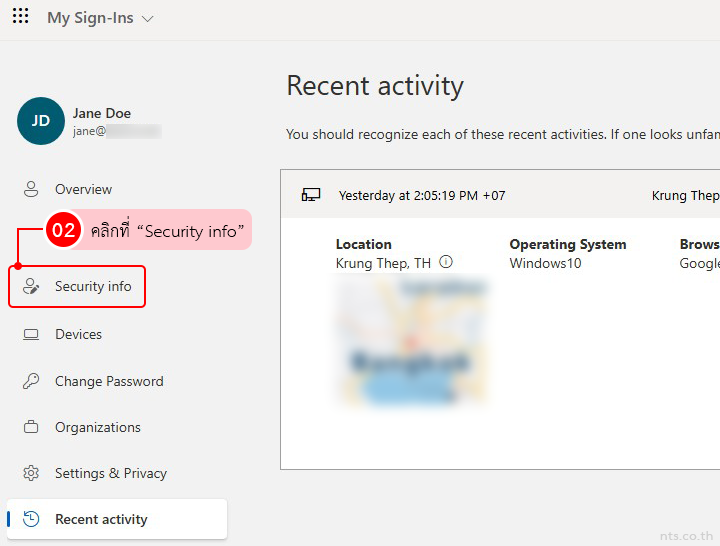The height and width of the screenshot is (546, 720).
Task: Expand the My Sign-Ins chevron dropdown
Action: [x=148, y=19]
